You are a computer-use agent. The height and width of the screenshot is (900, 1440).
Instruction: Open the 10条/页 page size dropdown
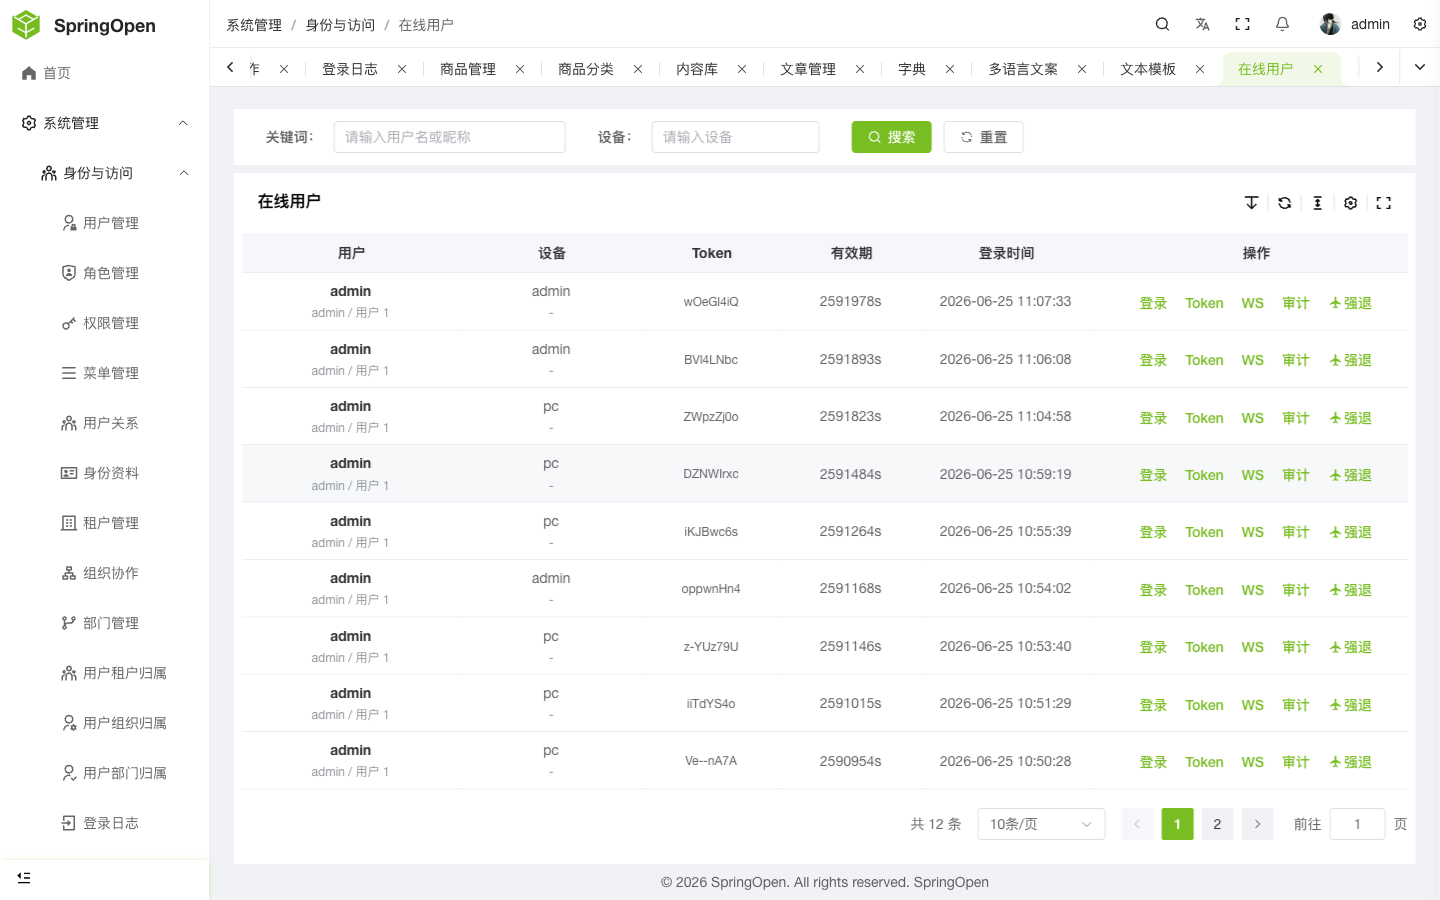tap(1041, 824)
